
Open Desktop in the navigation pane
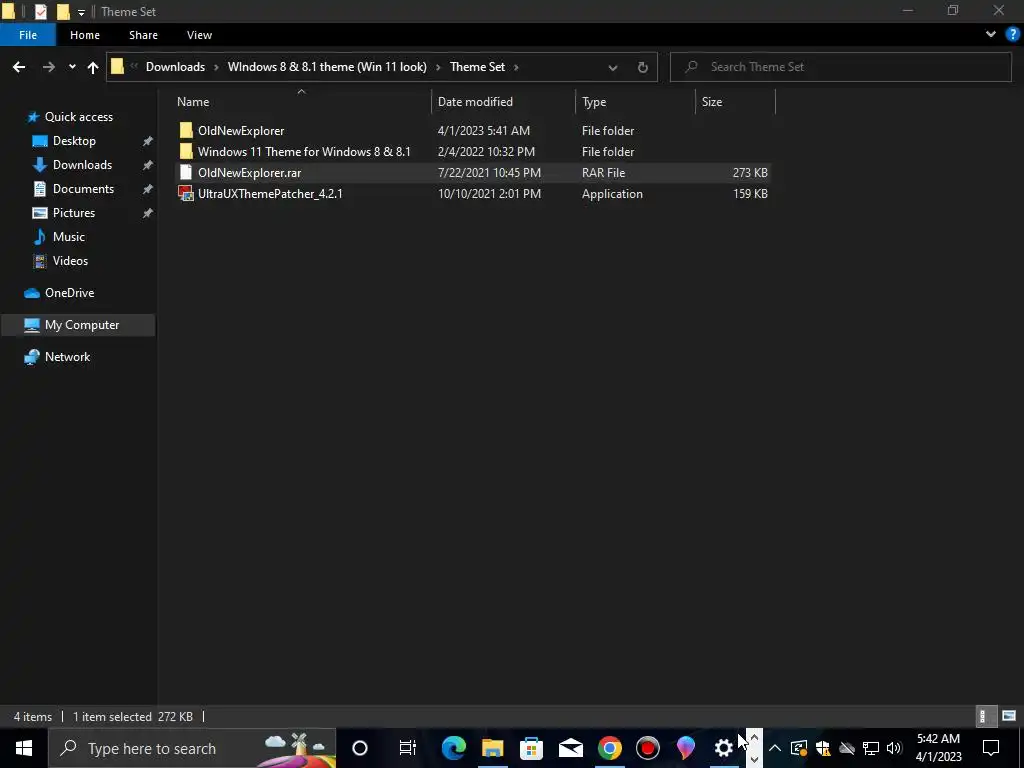coord(74,141)
